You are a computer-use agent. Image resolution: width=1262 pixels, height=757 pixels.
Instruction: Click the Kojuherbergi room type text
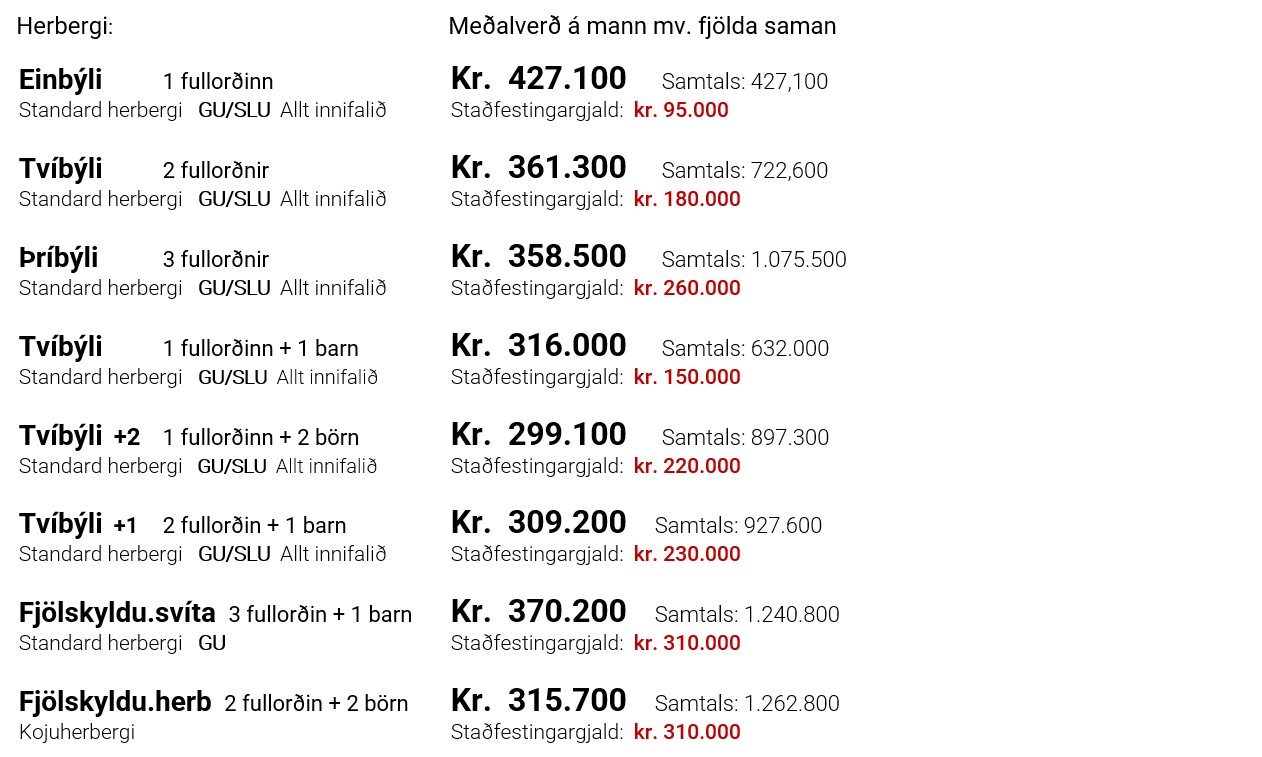[77, 732]
